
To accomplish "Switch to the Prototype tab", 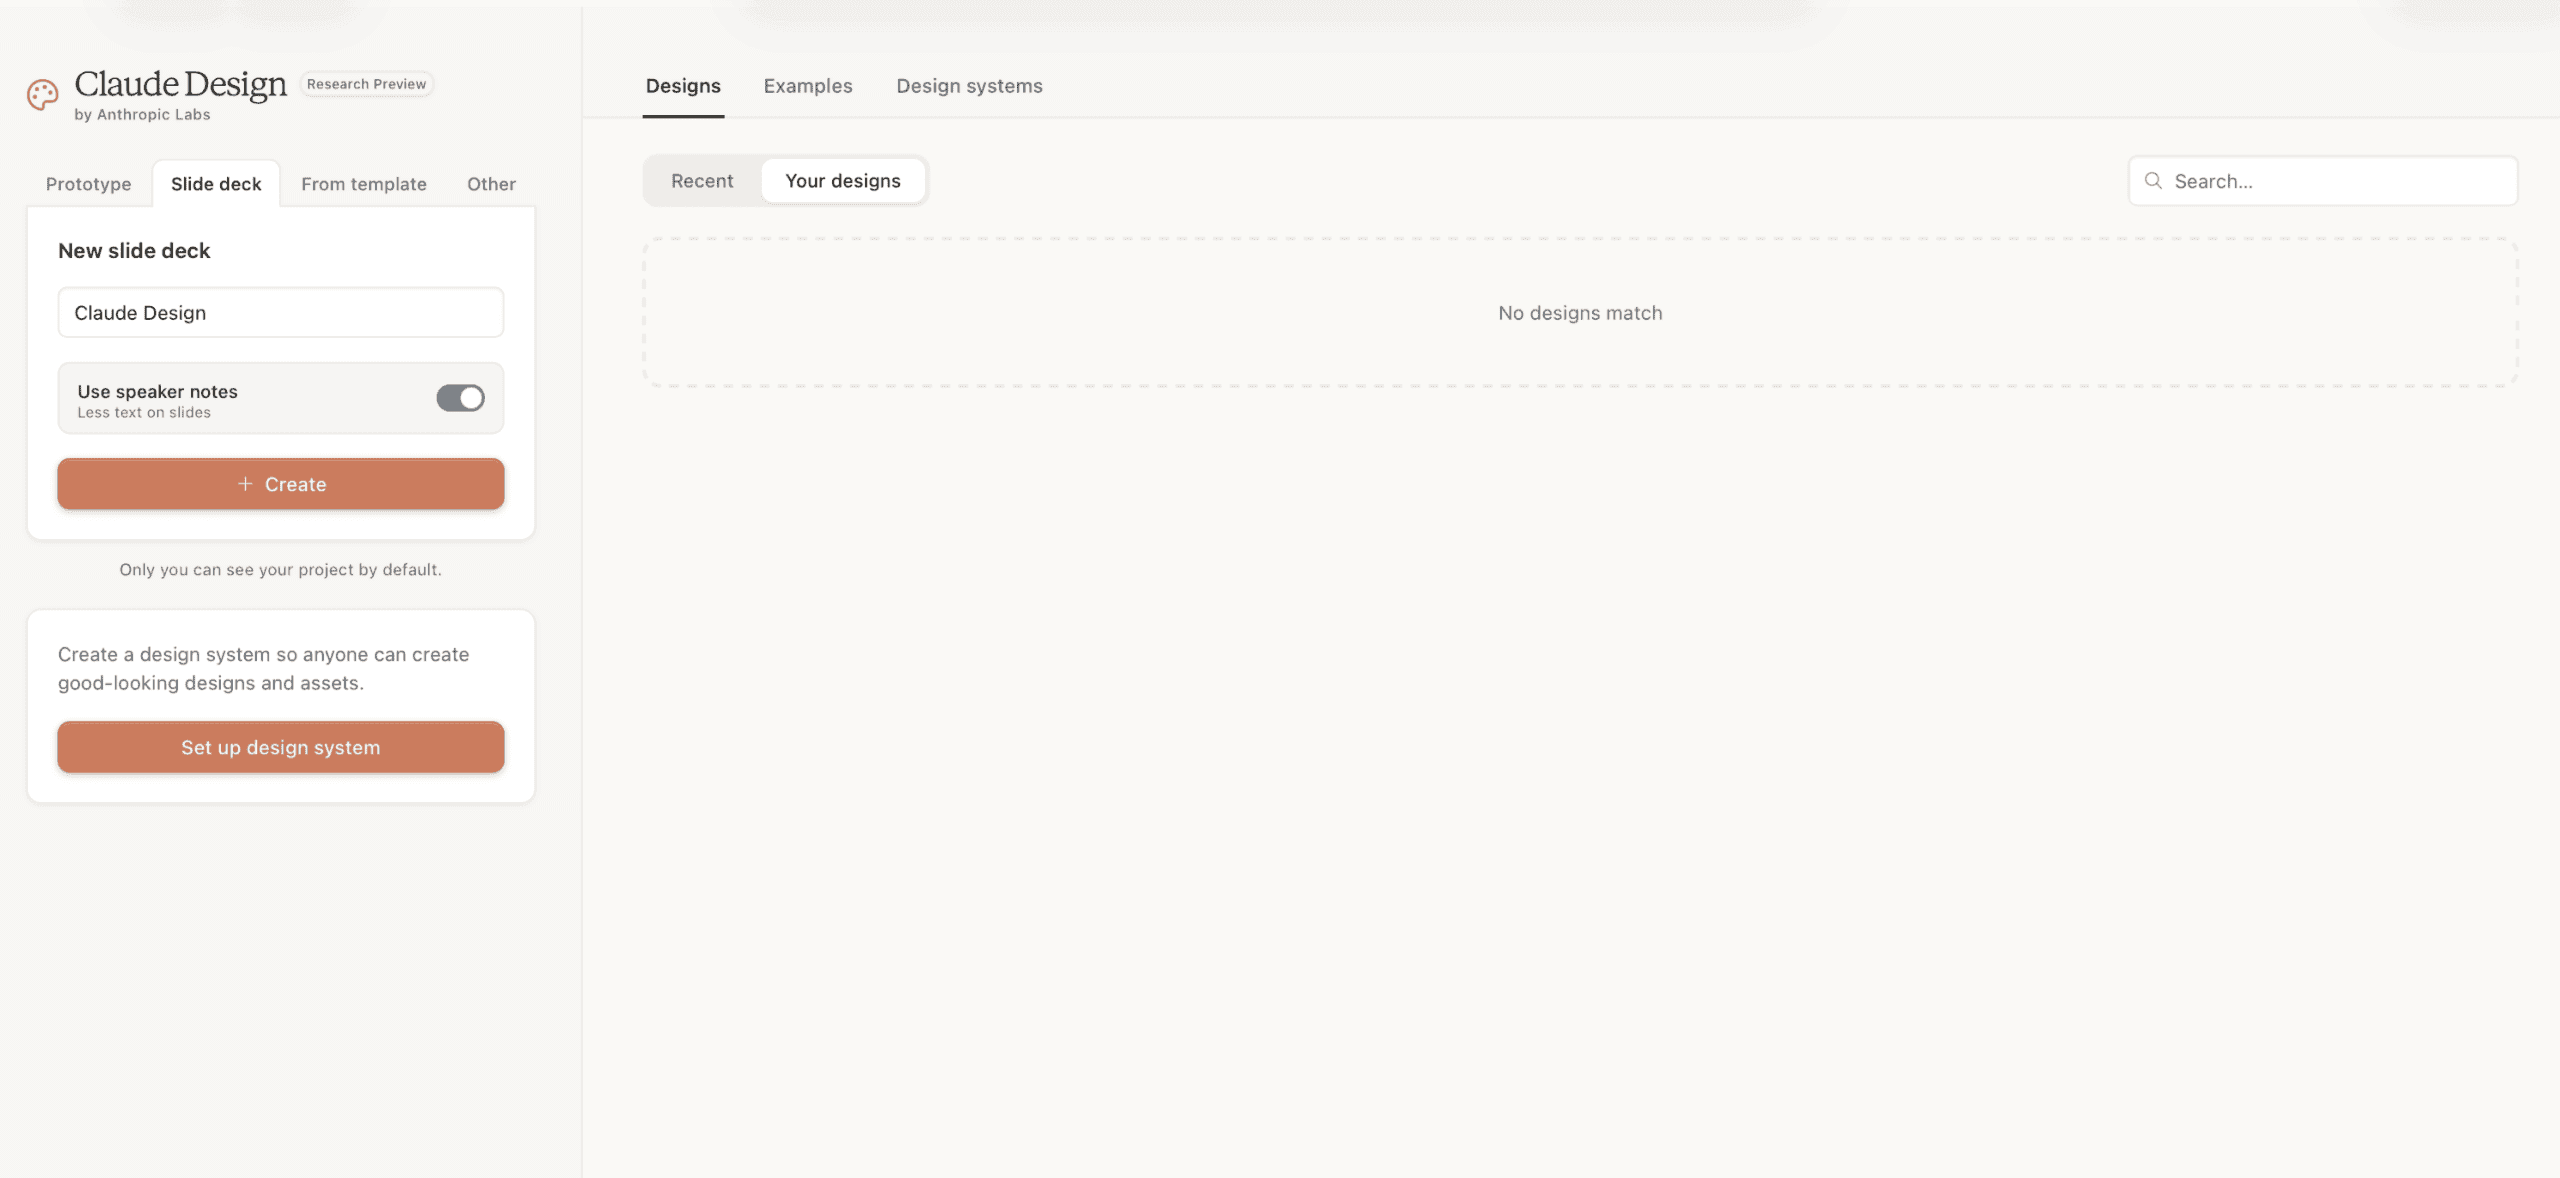I will coord(89,184).
